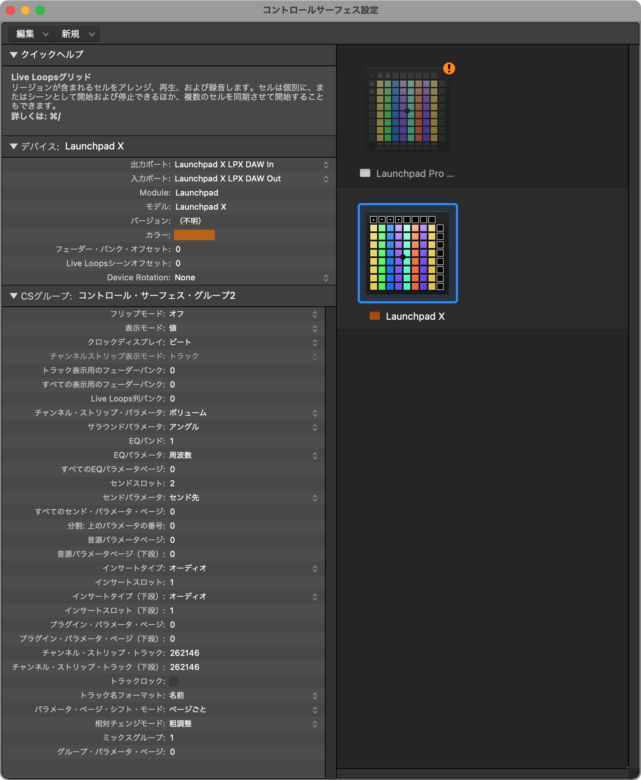Collapse the デバイス section triangle
Image resolution: width=641 pixels, height=780 pixels.
[14, 146]
